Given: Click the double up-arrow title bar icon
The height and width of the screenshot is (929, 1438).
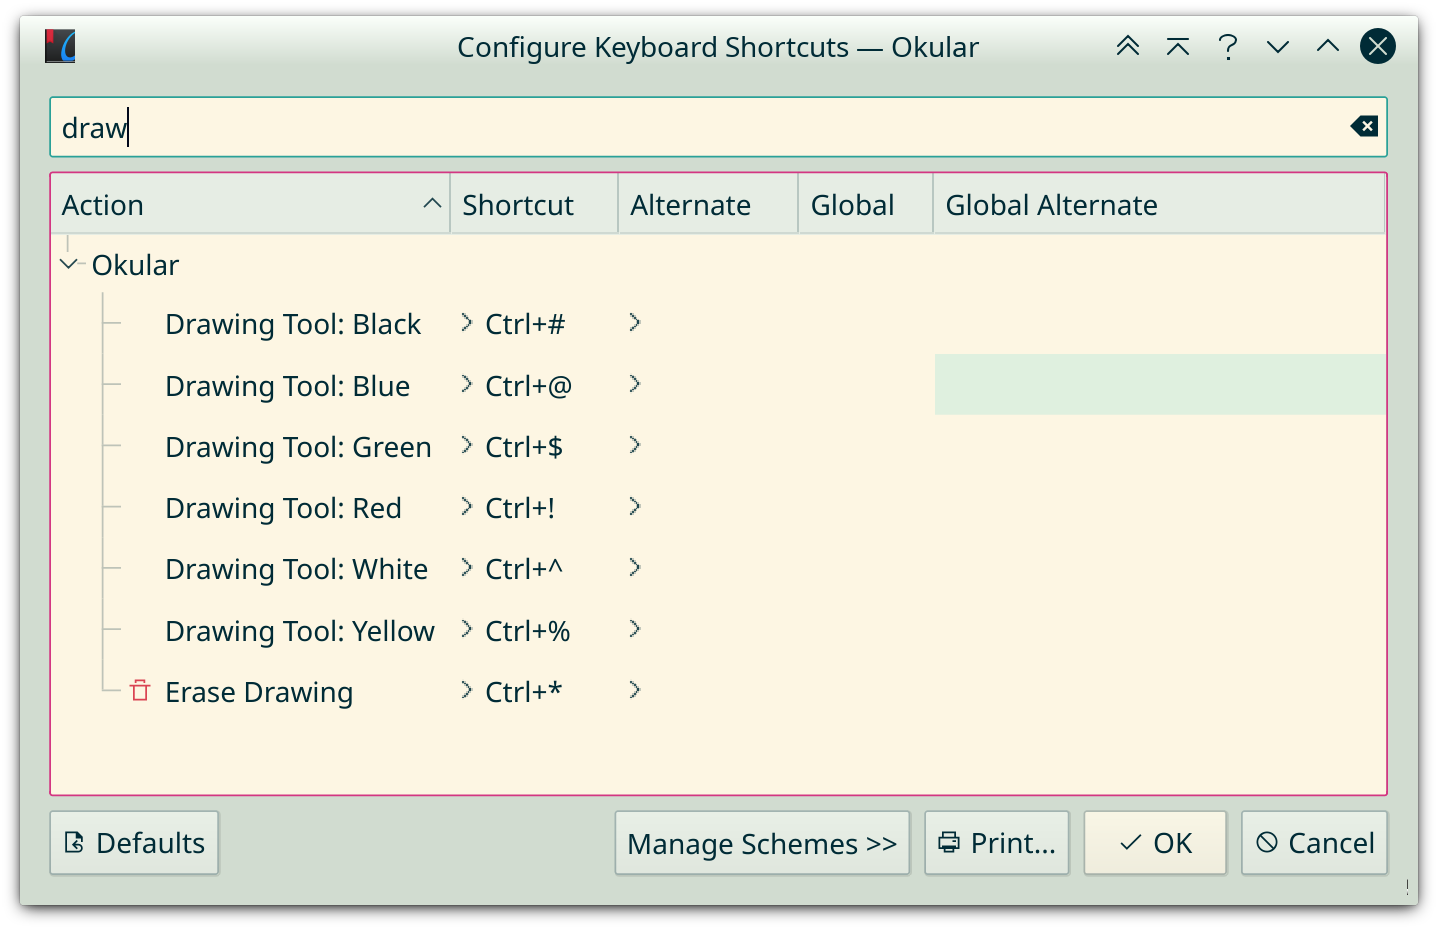Looking at the screenshot, I should click(1128, 46).
